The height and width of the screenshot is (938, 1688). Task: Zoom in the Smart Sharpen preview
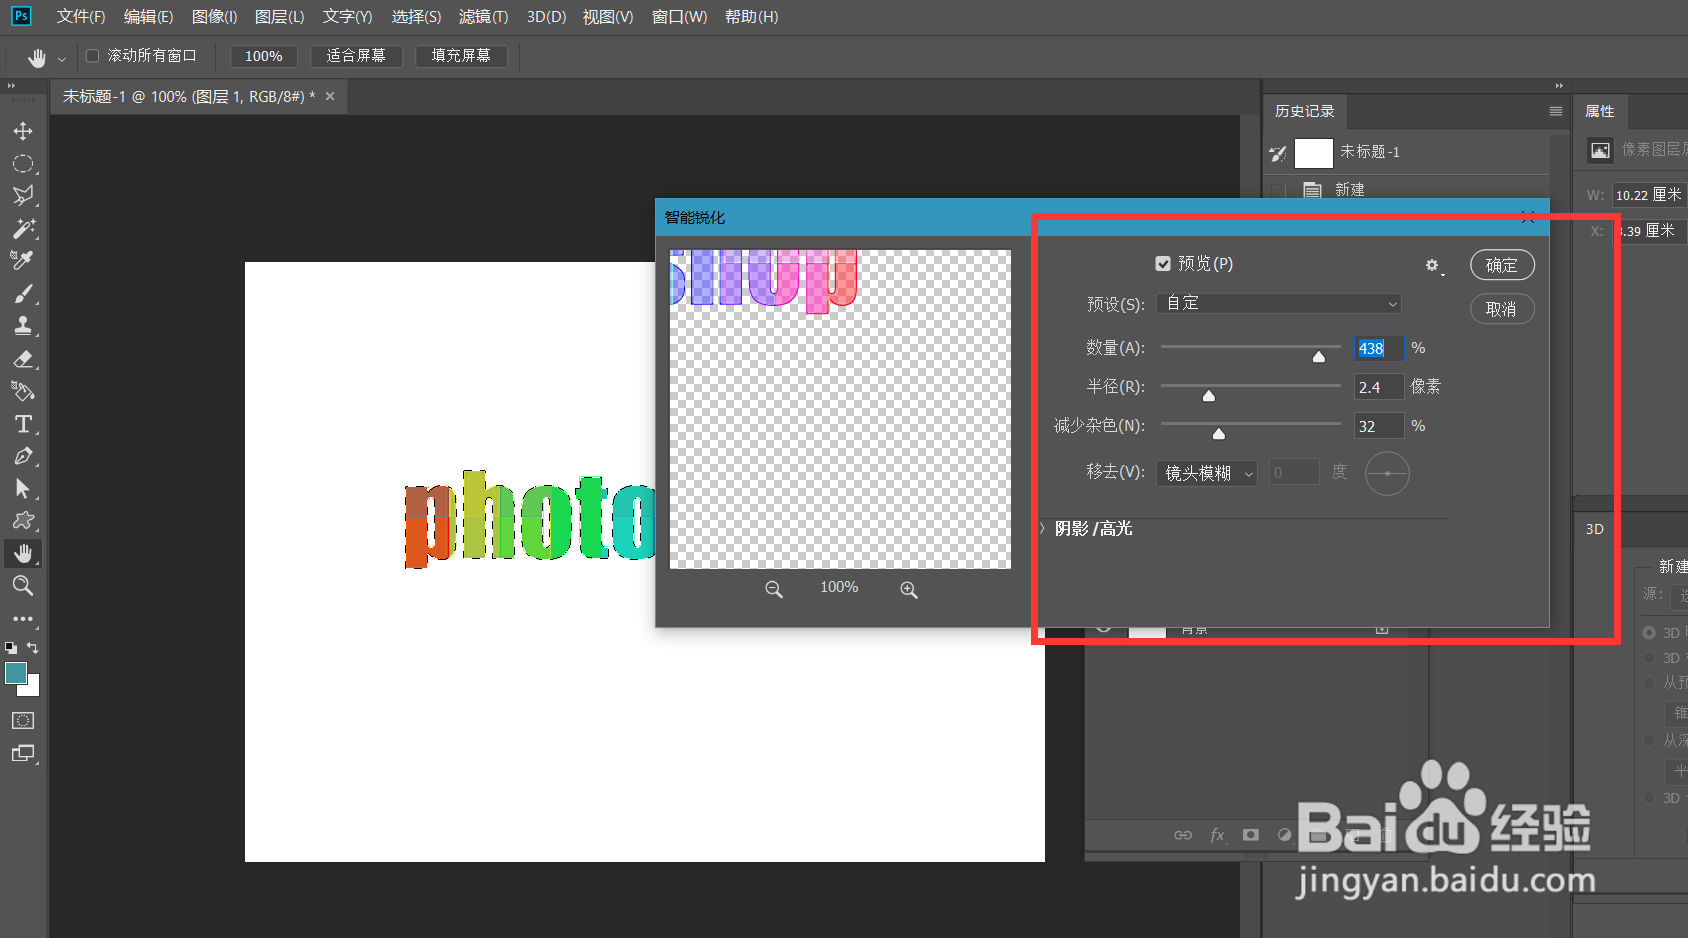[909, 589]
